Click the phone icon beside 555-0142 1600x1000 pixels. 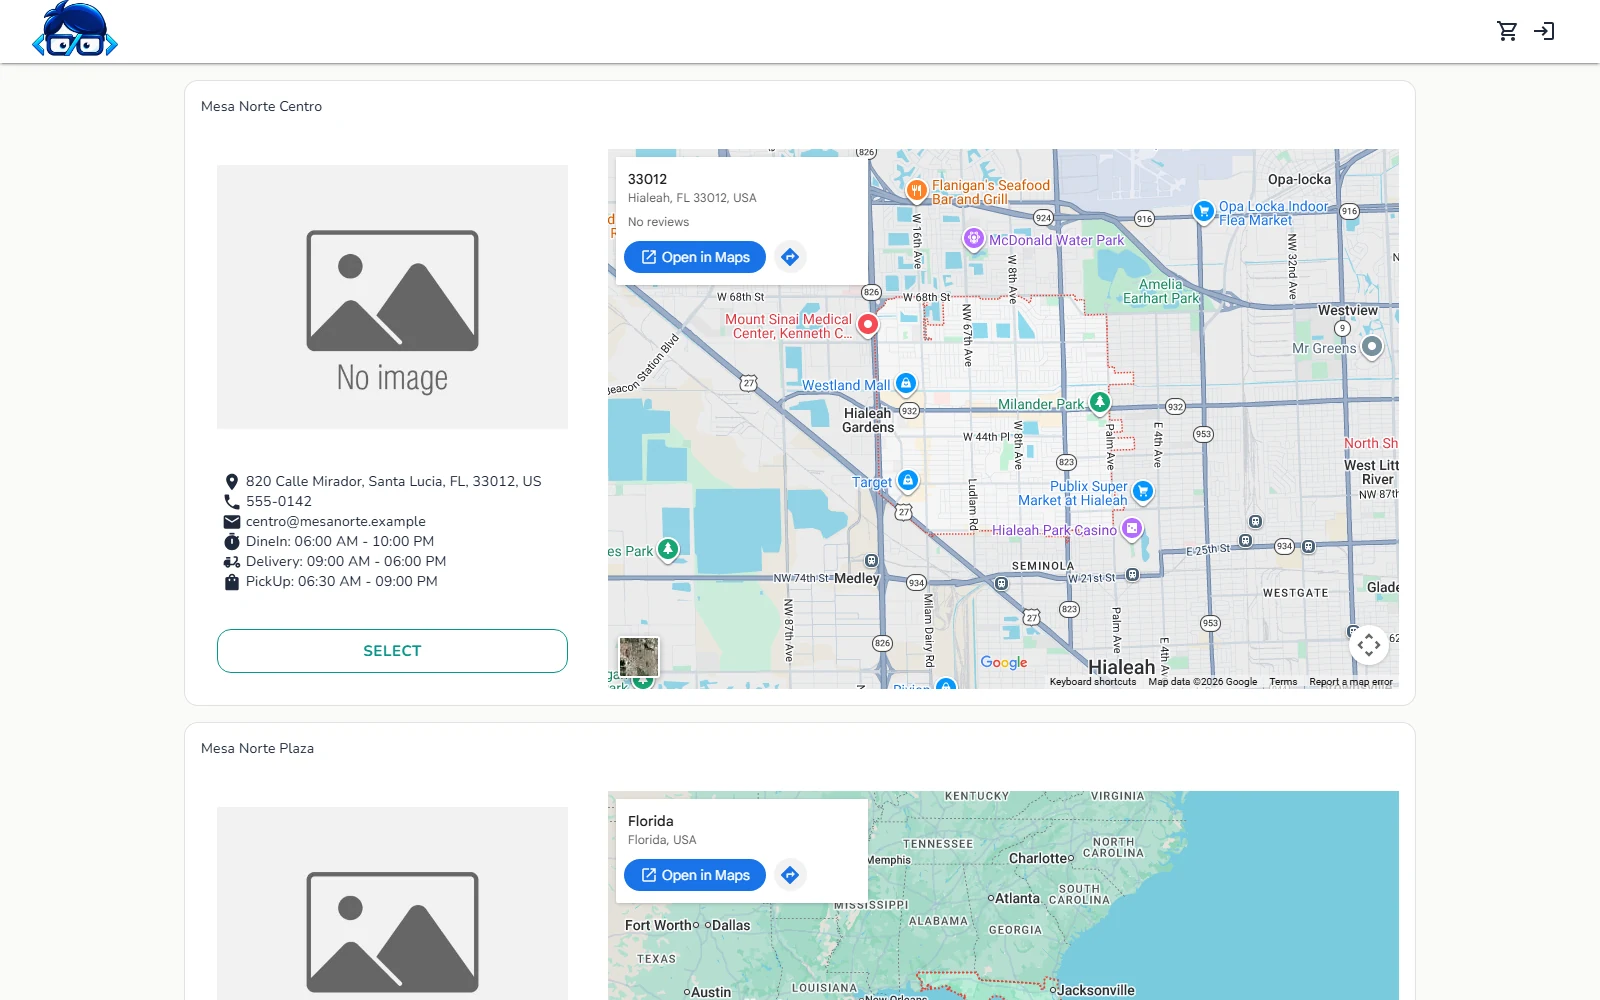[x=232, y=502]
